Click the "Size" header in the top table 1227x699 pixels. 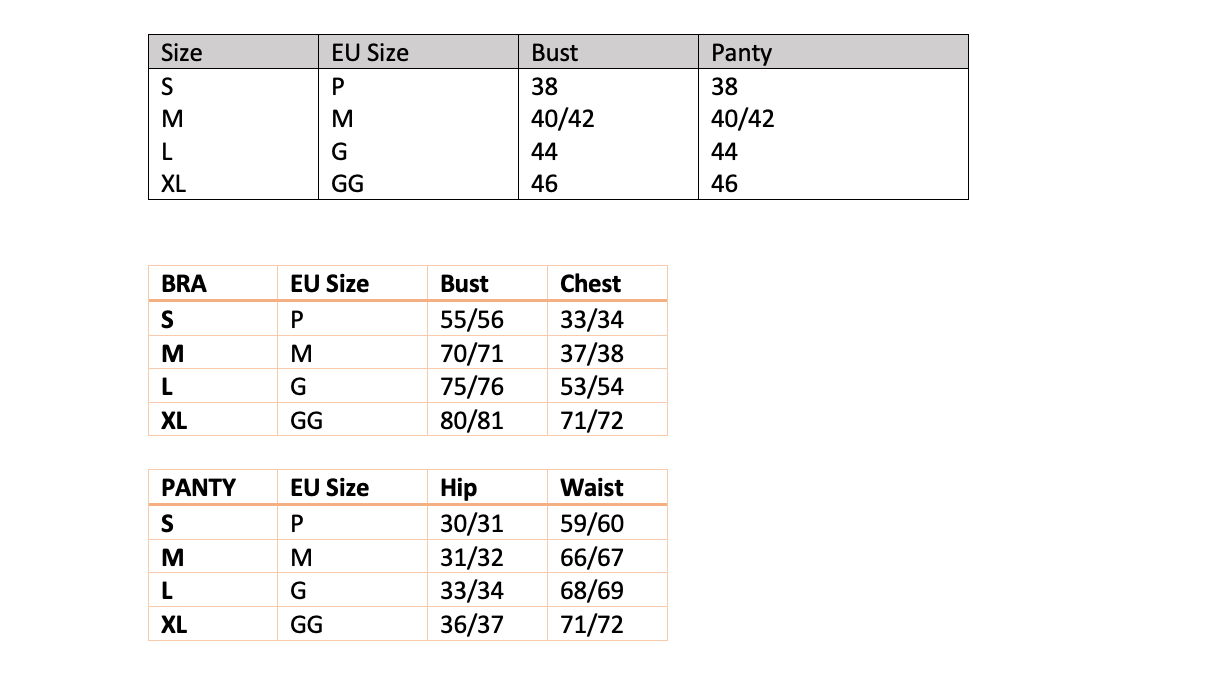point(181,53)
